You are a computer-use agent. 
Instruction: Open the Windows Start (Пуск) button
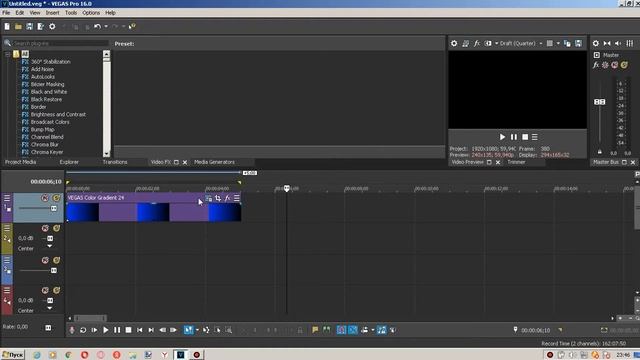click(13, 355)
